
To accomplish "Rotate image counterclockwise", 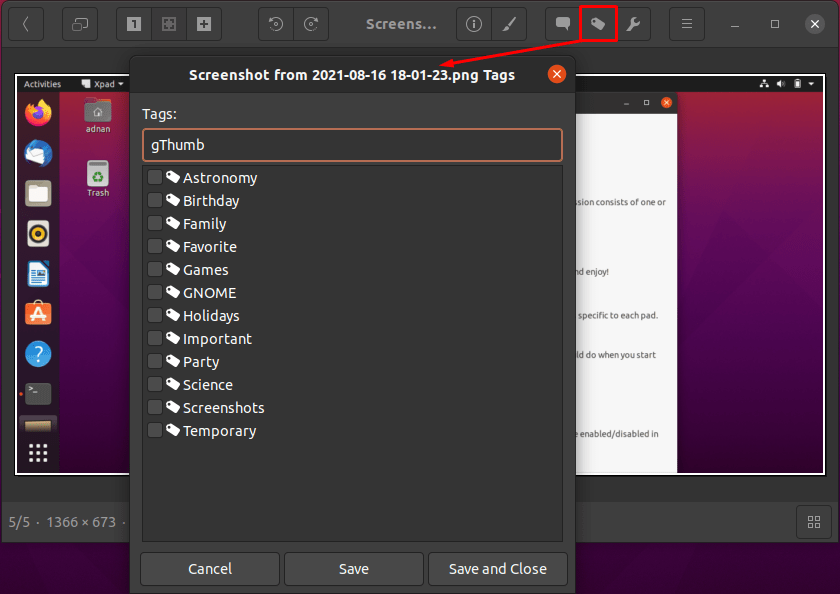I will click(x=276, y=24).
